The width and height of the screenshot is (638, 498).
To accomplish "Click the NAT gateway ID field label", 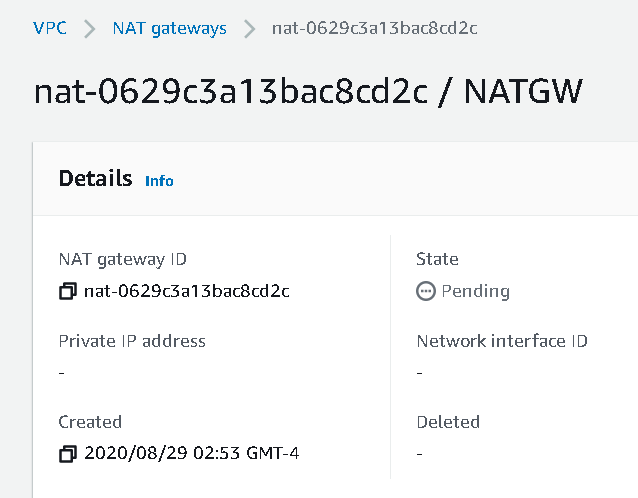I will 122,259.
